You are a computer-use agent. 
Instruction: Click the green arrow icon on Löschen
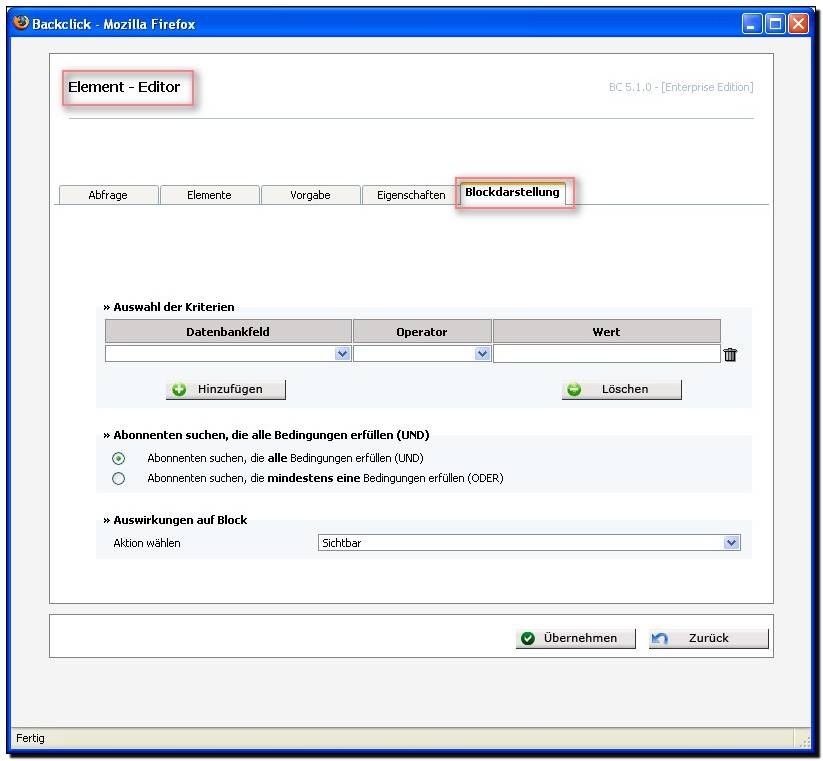pos(574,389)
